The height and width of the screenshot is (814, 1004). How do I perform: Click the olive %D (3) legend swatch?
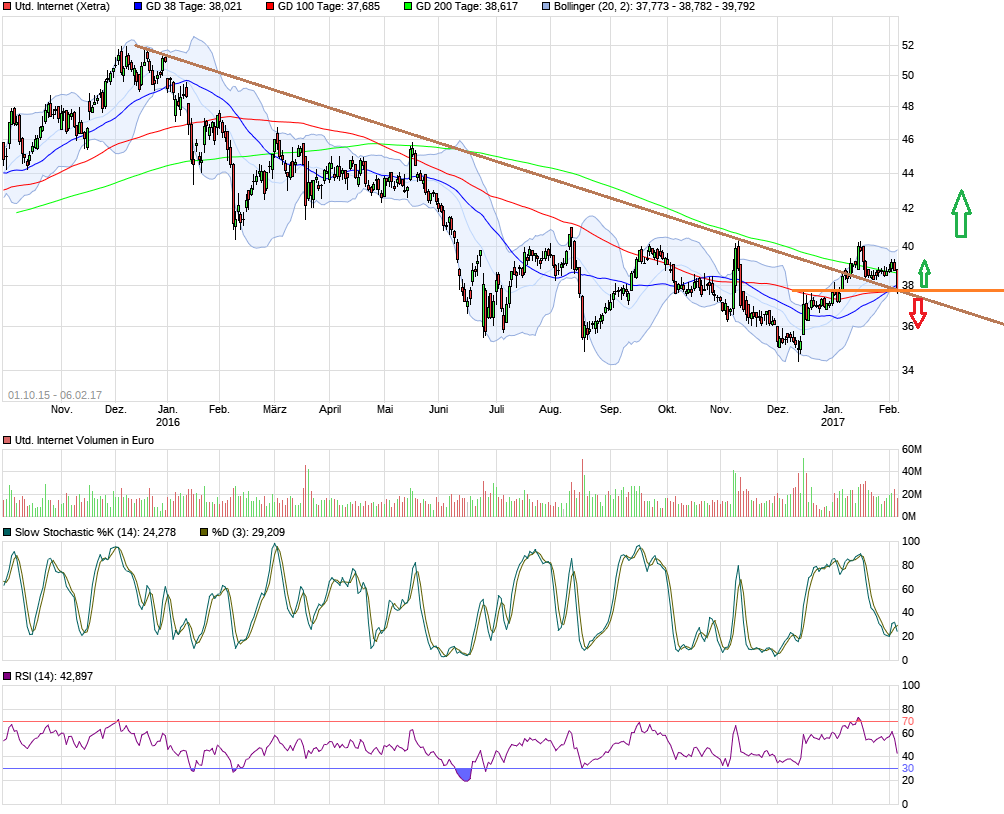tap(204, 532)
